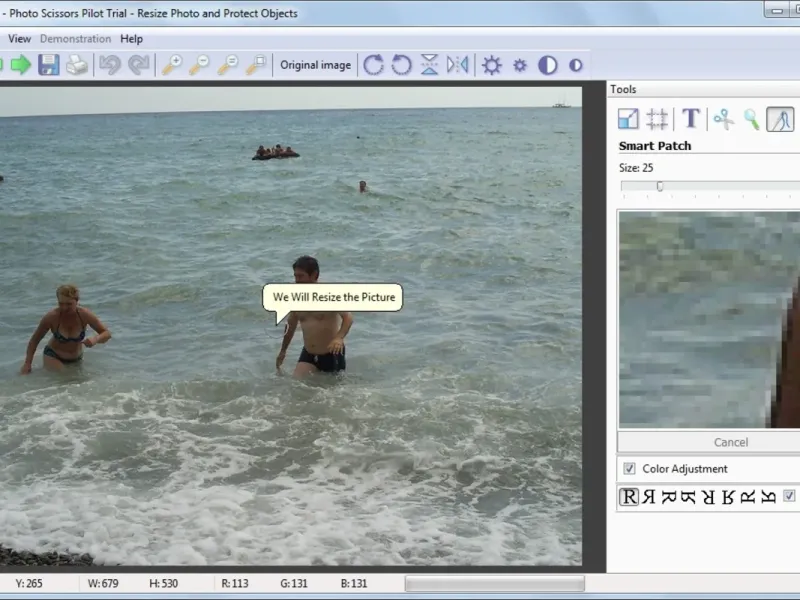
Task: Choose the upright R orientation icon
Action: 629,496
